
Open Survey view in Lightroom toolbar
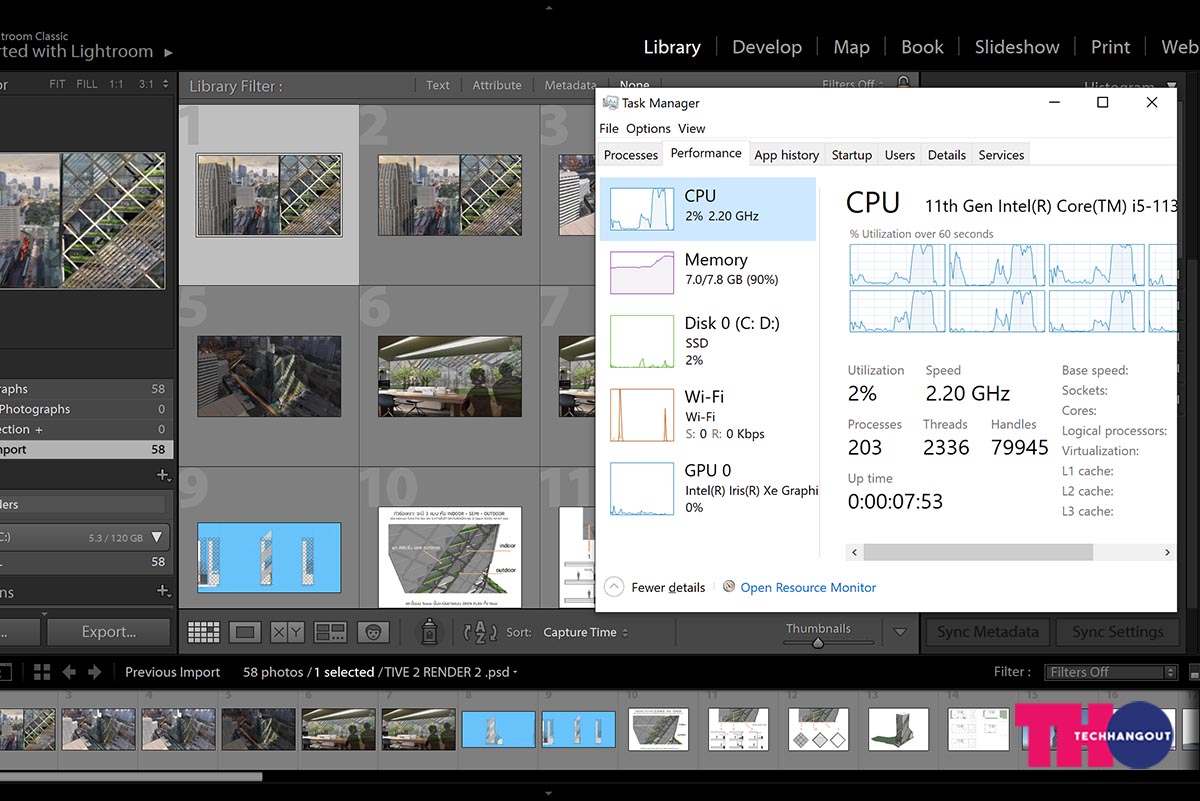tap(330, 632)
